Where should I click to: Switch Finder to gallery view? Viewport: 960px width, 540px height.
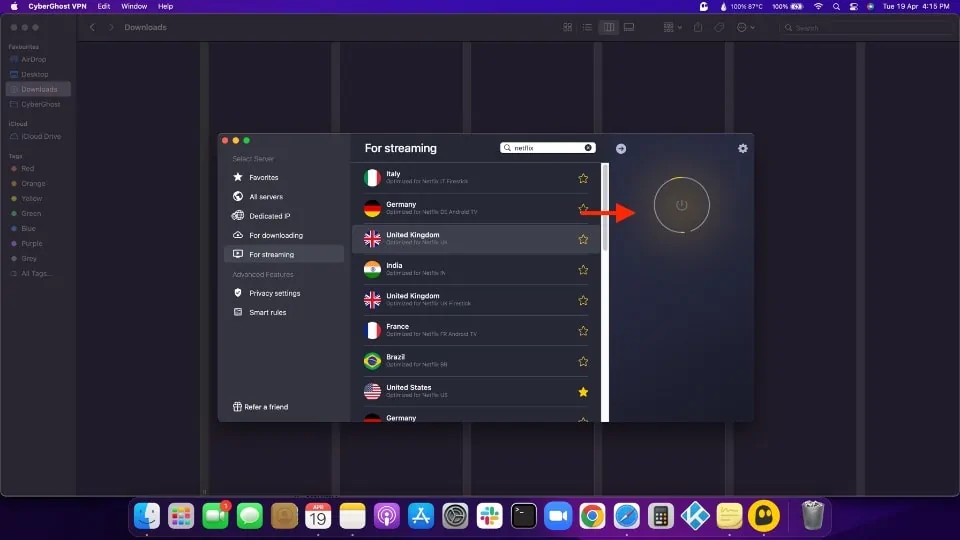pos(629,27)
